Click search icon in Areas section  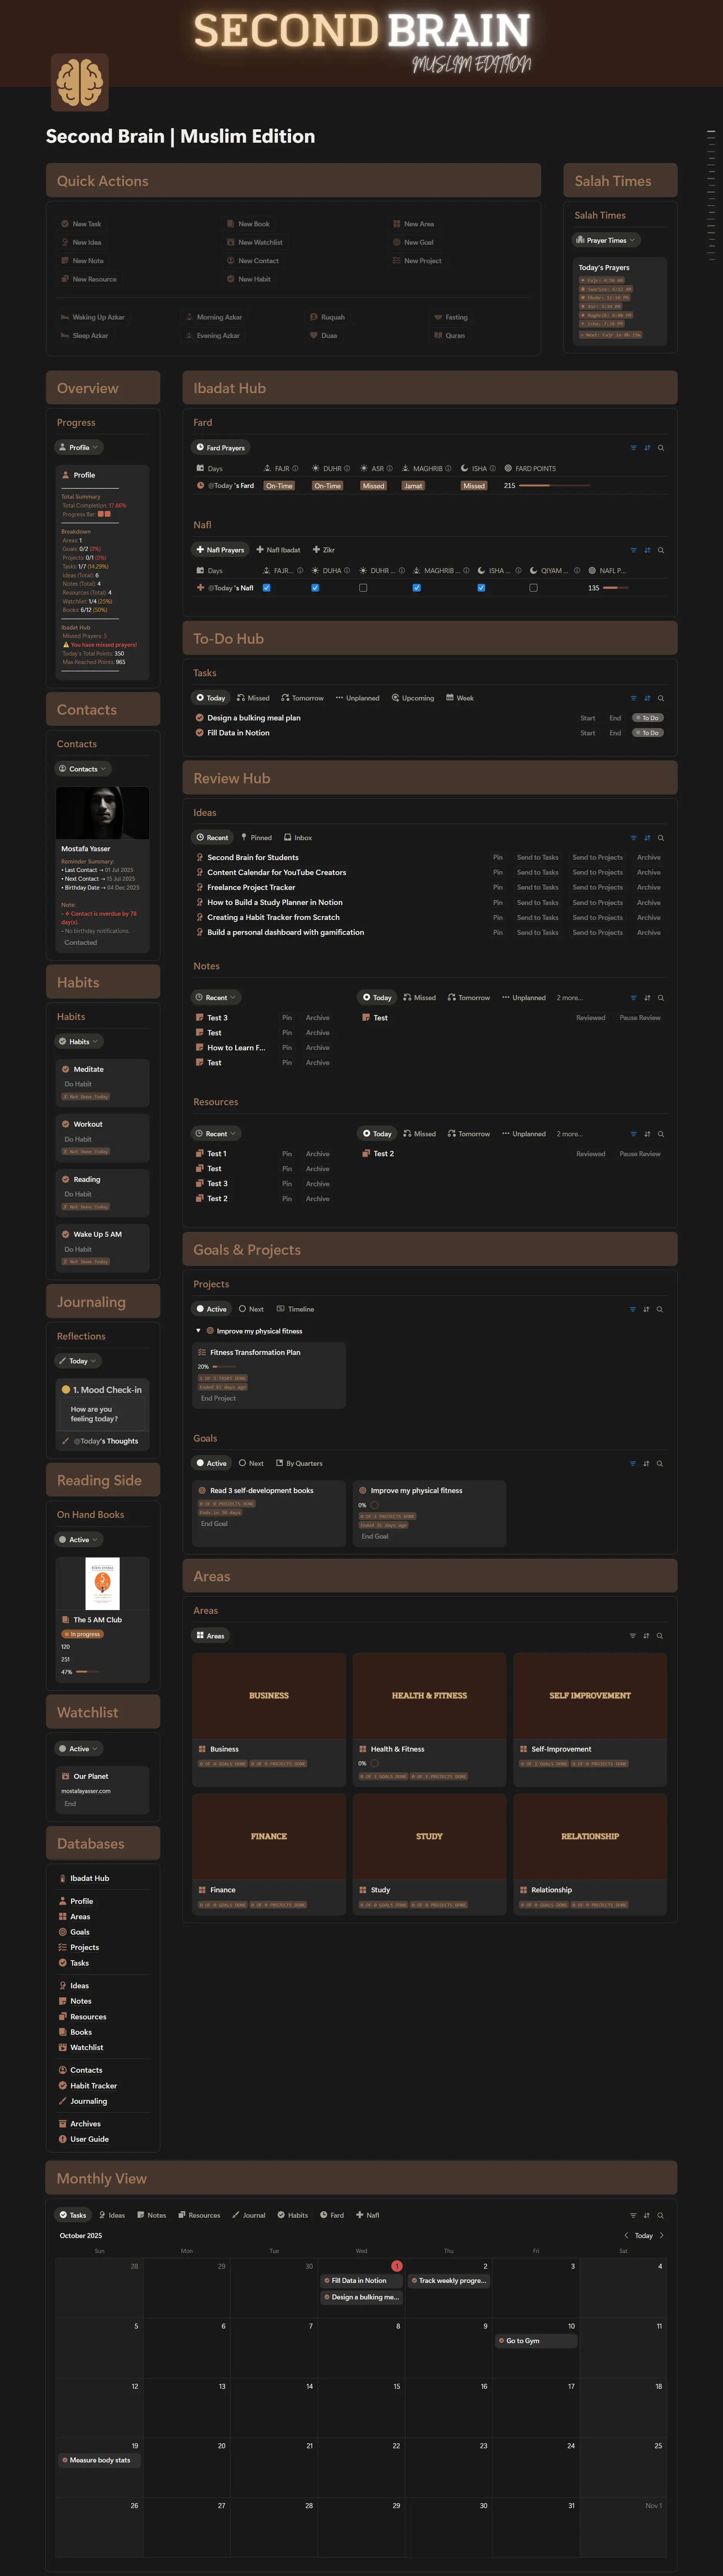[x=660, y=1636]
